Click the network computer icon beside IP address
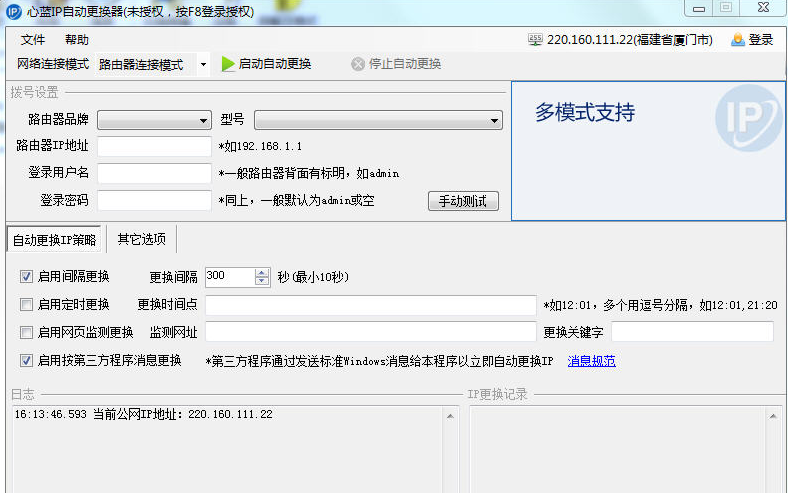 pyautogui.click(x=535, y=39)
